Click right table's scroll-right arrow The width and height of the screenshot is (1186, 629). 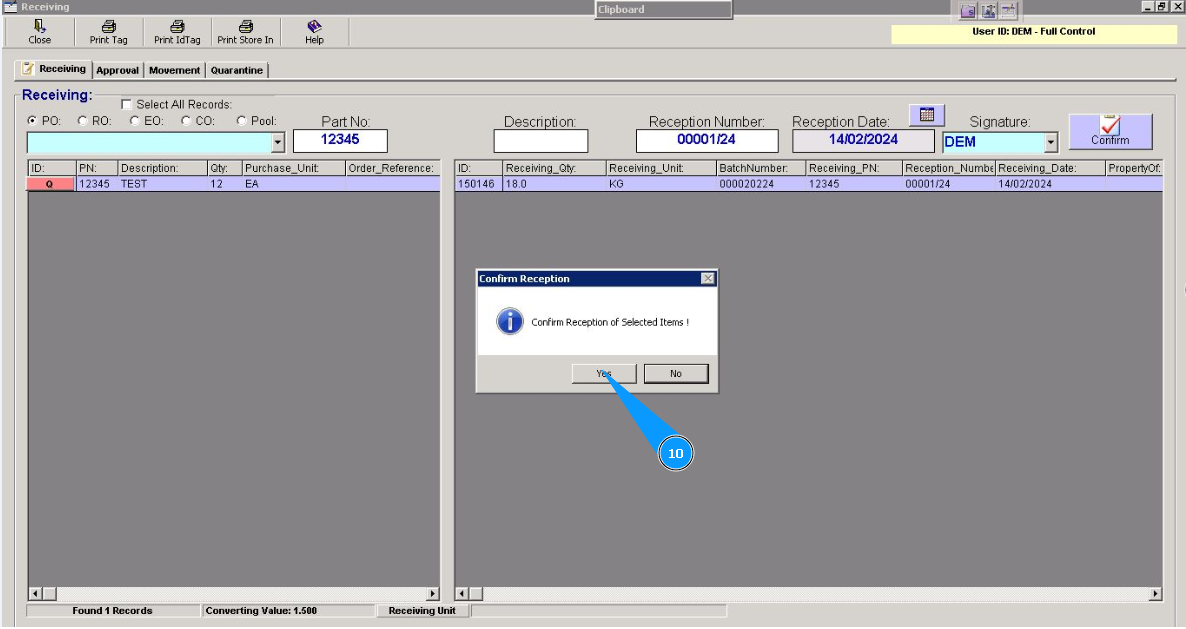coord(1154,594)
